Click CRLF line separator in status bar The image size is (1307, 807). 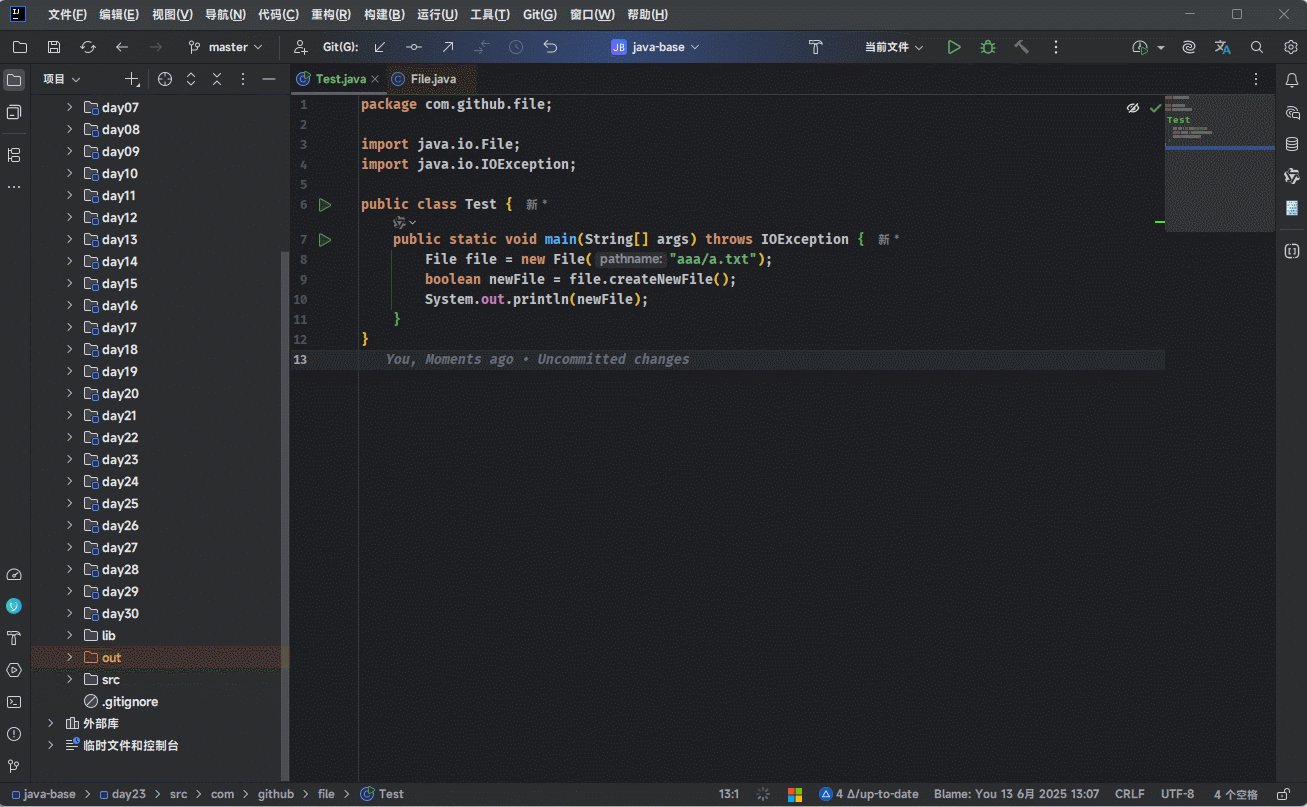tap(1129, 794)
